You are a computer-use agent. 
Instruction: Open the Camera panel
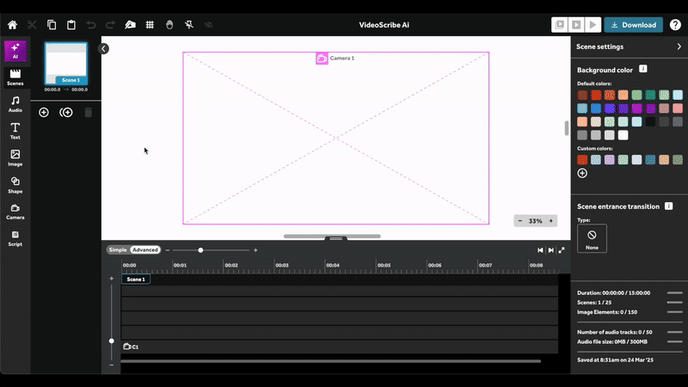[15, 212]
